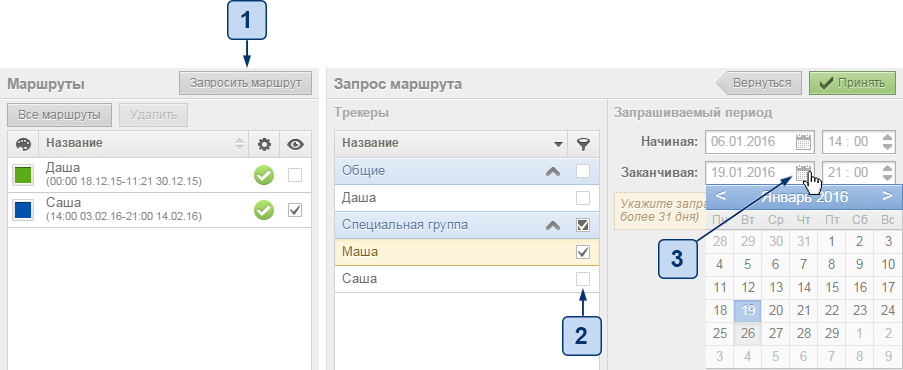Collapse the Общие group chevron
Image resolution: width=903 pixels, height=370 pixels.
pos(553,171)
